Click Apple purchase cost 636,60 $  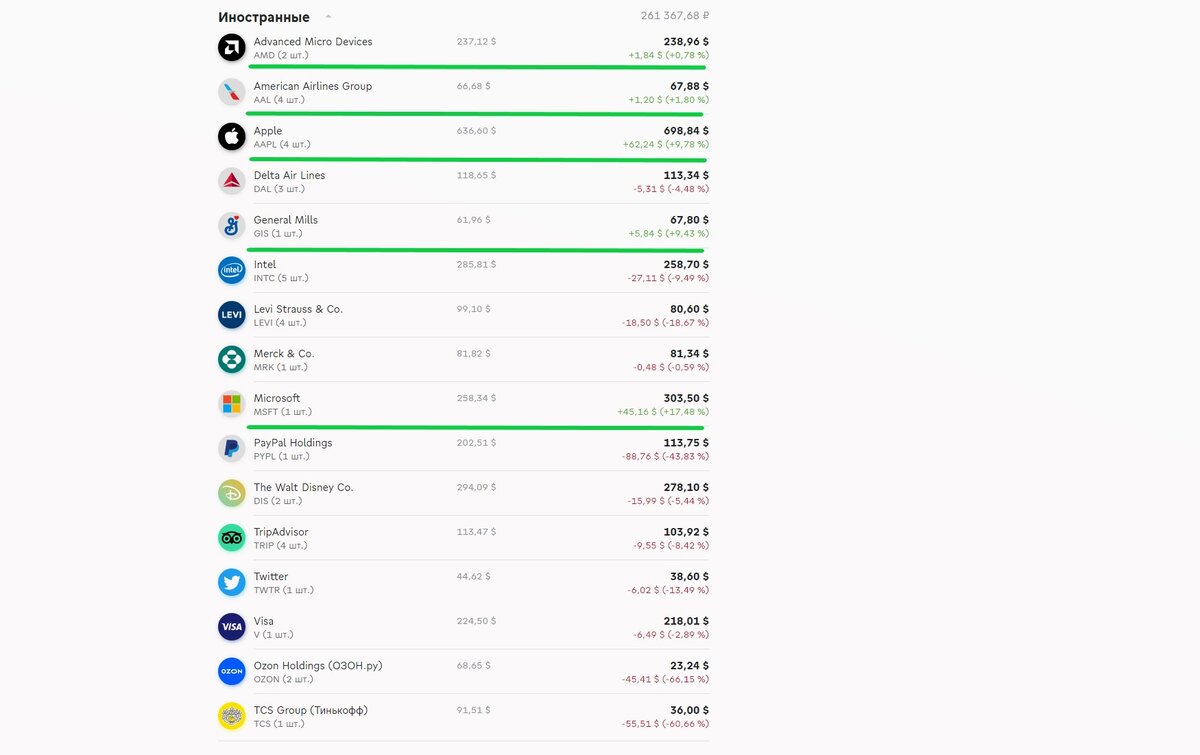click(476, 131)
